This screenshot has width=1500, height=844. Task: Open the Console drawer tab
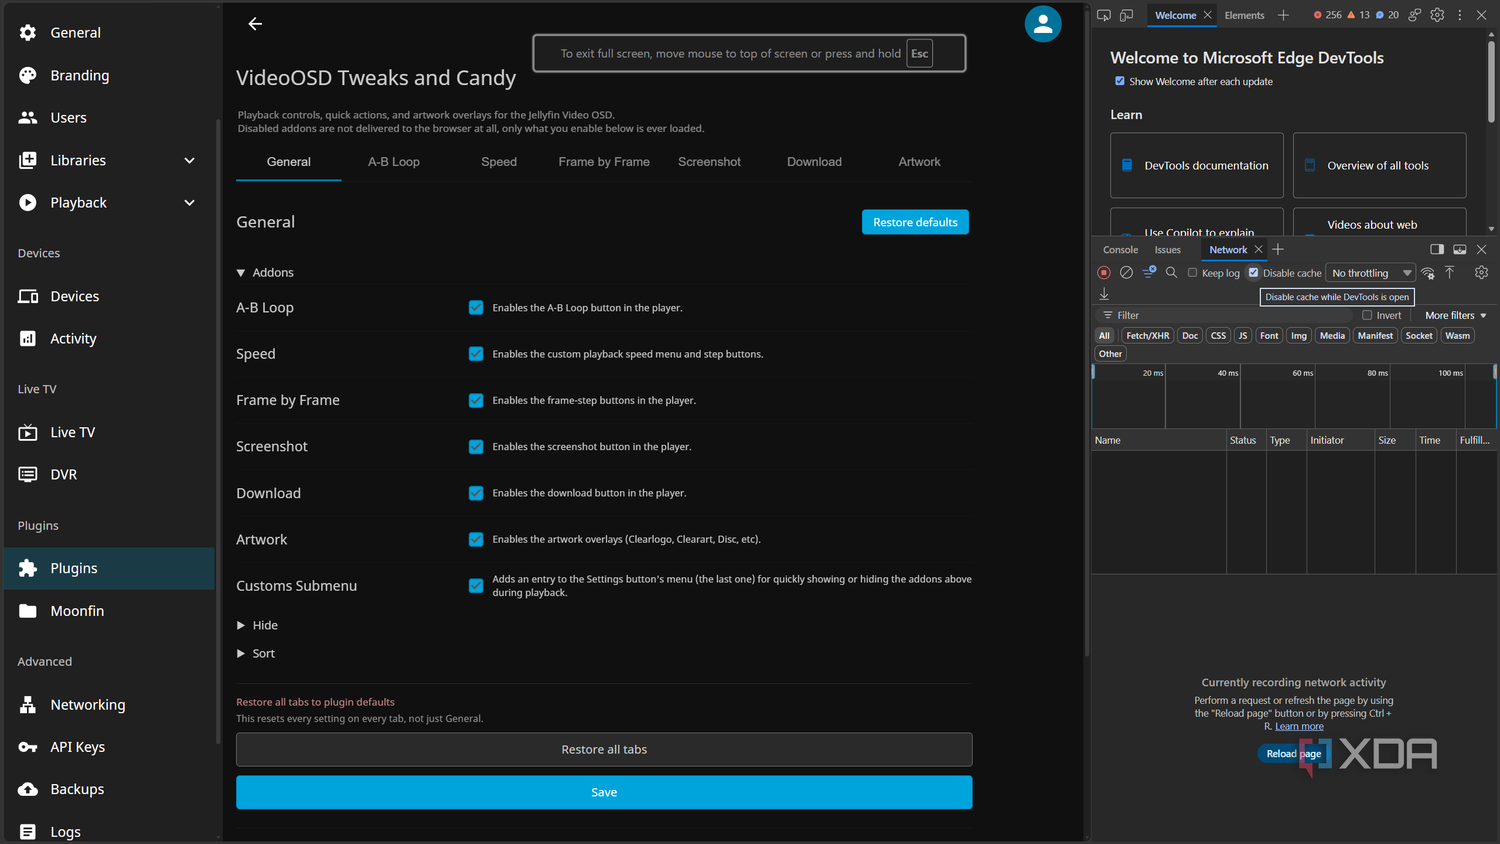point(1120,250)
